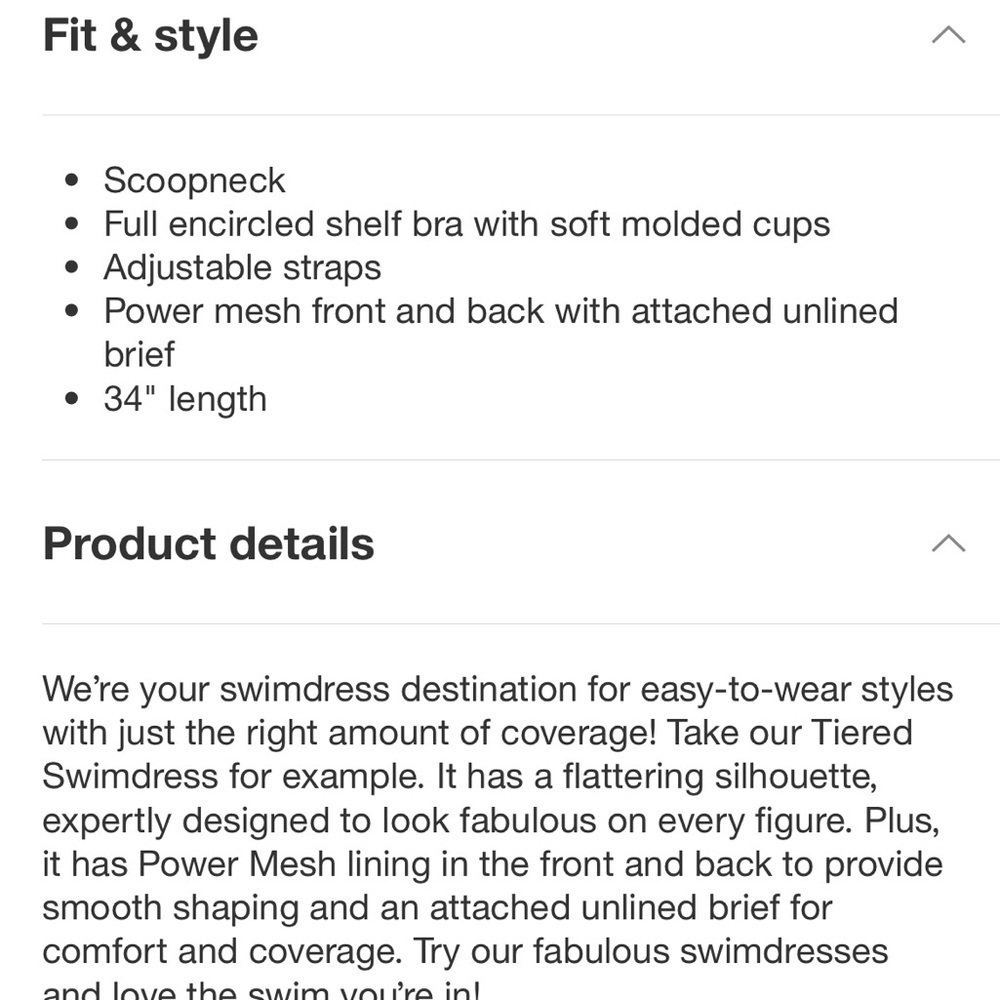Image resolution: width=1000 pixels, height=1000 pixels.
Task: Click the flattering silhouette phrase
Action: (719, 776)
